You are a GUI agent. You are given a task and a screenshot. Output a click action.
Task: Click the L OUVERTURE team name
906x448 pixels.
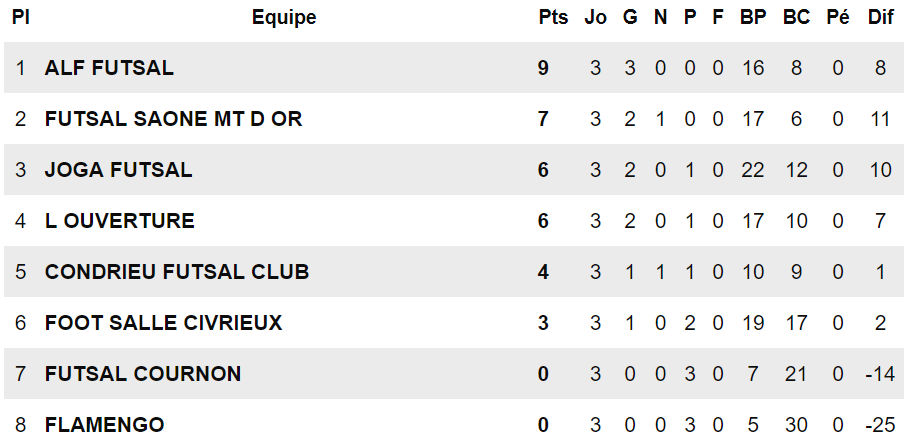click(120, 221)
